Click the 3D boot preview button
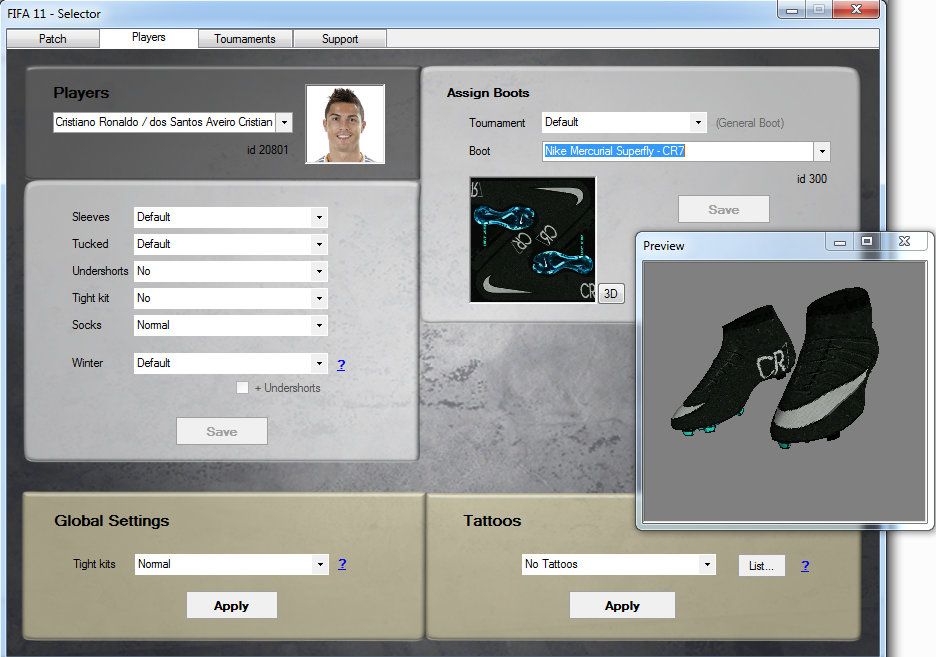 click(x=612, y=293)
